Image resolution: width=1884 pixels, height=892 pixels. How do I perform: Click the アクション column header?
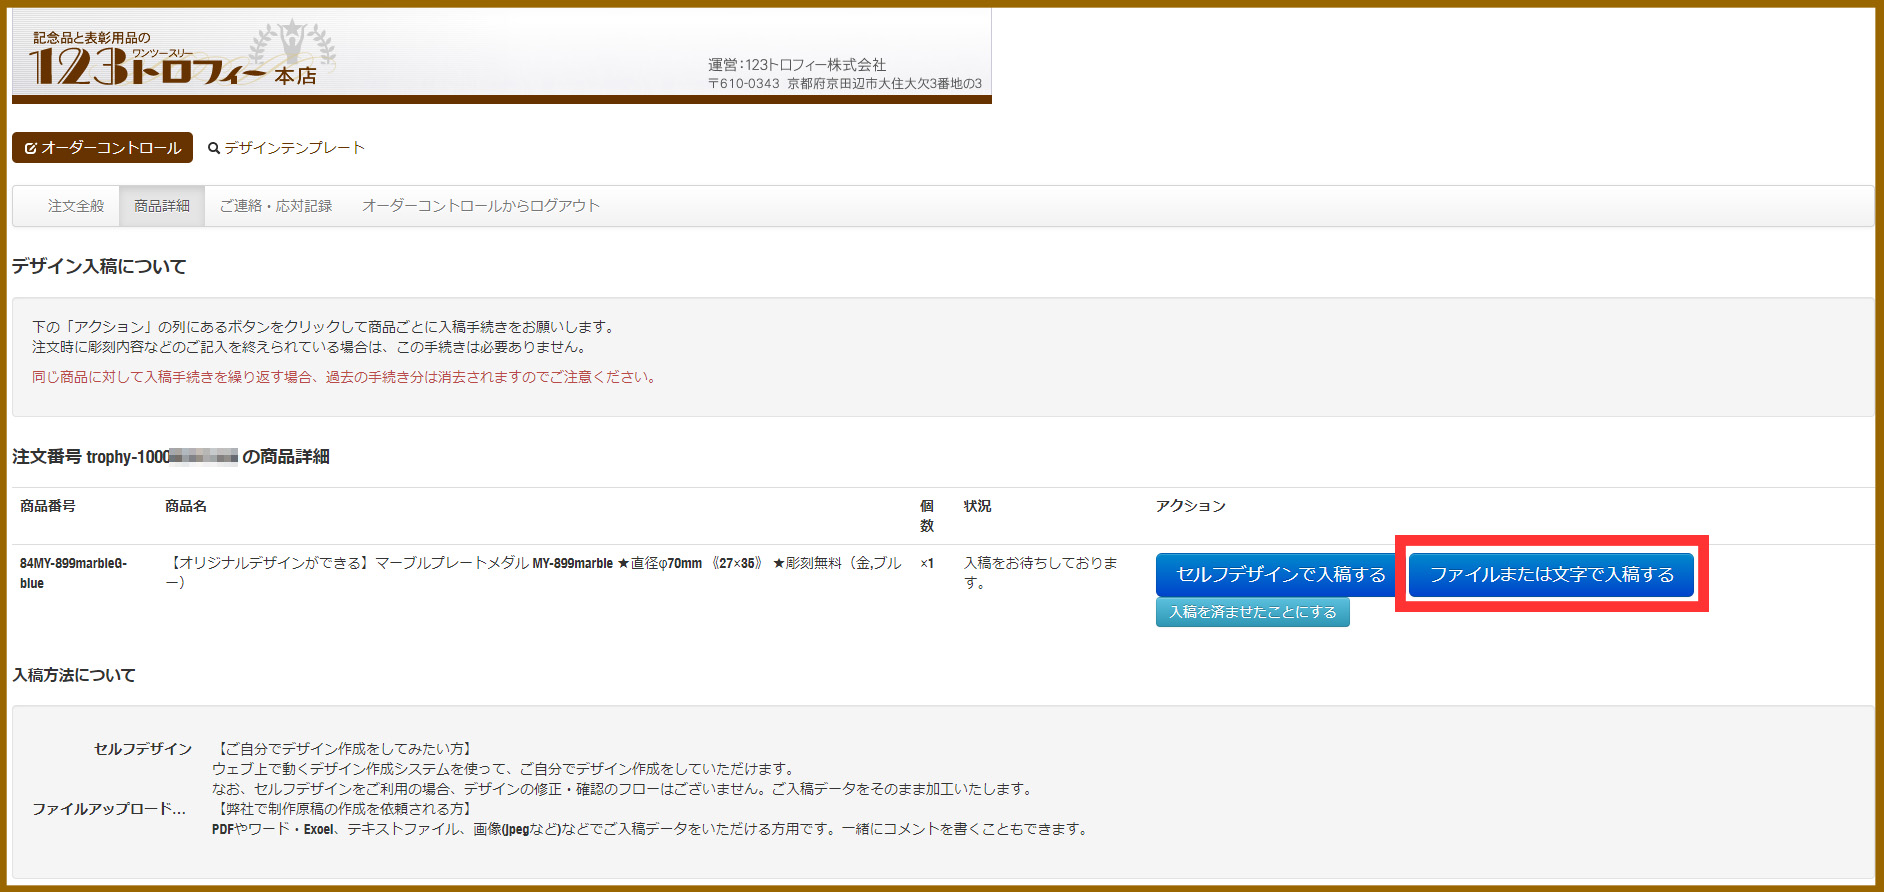(1190, 506)
